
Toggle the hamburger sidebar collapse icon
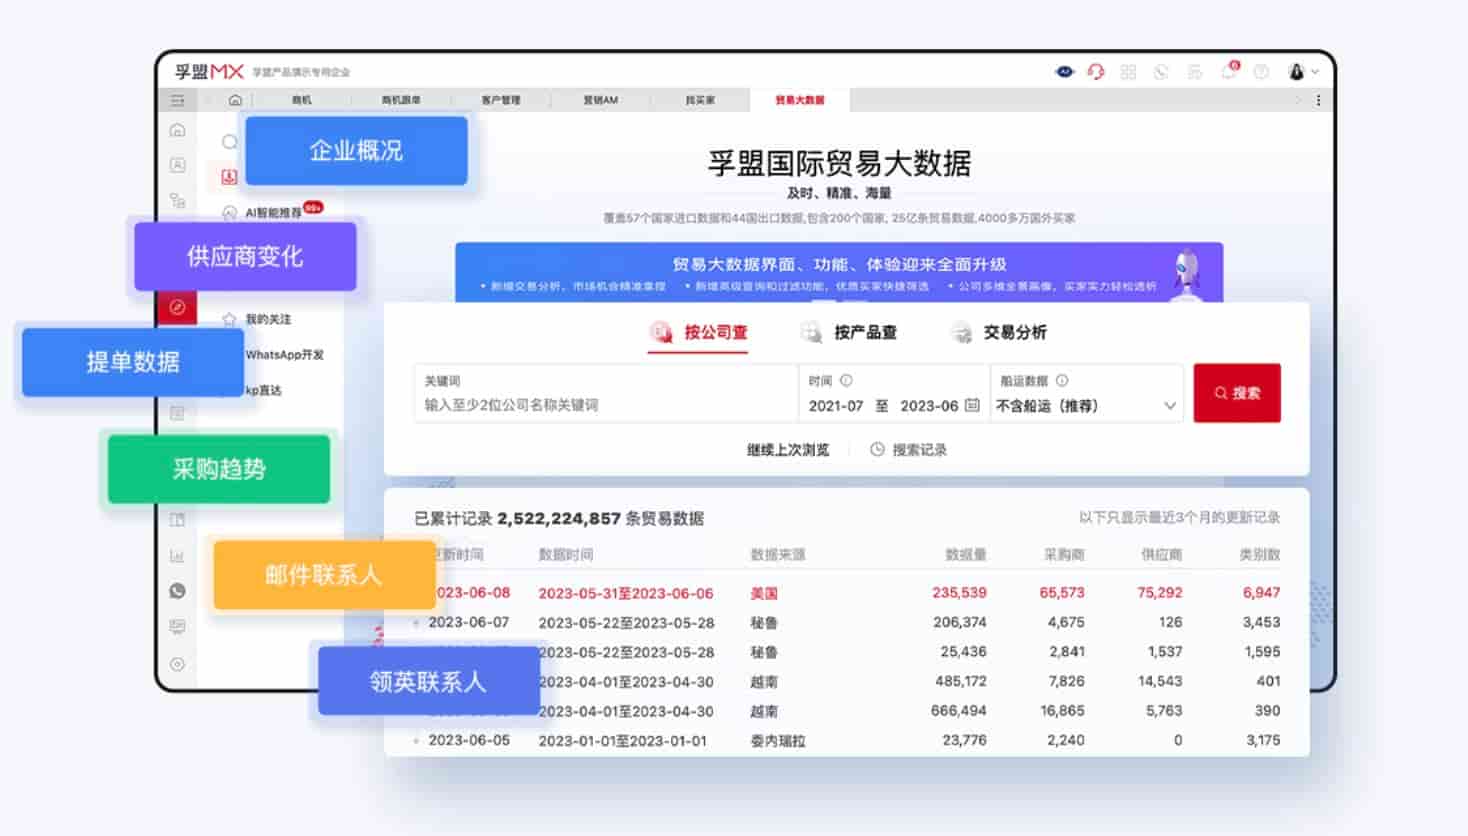click(178, 100)
